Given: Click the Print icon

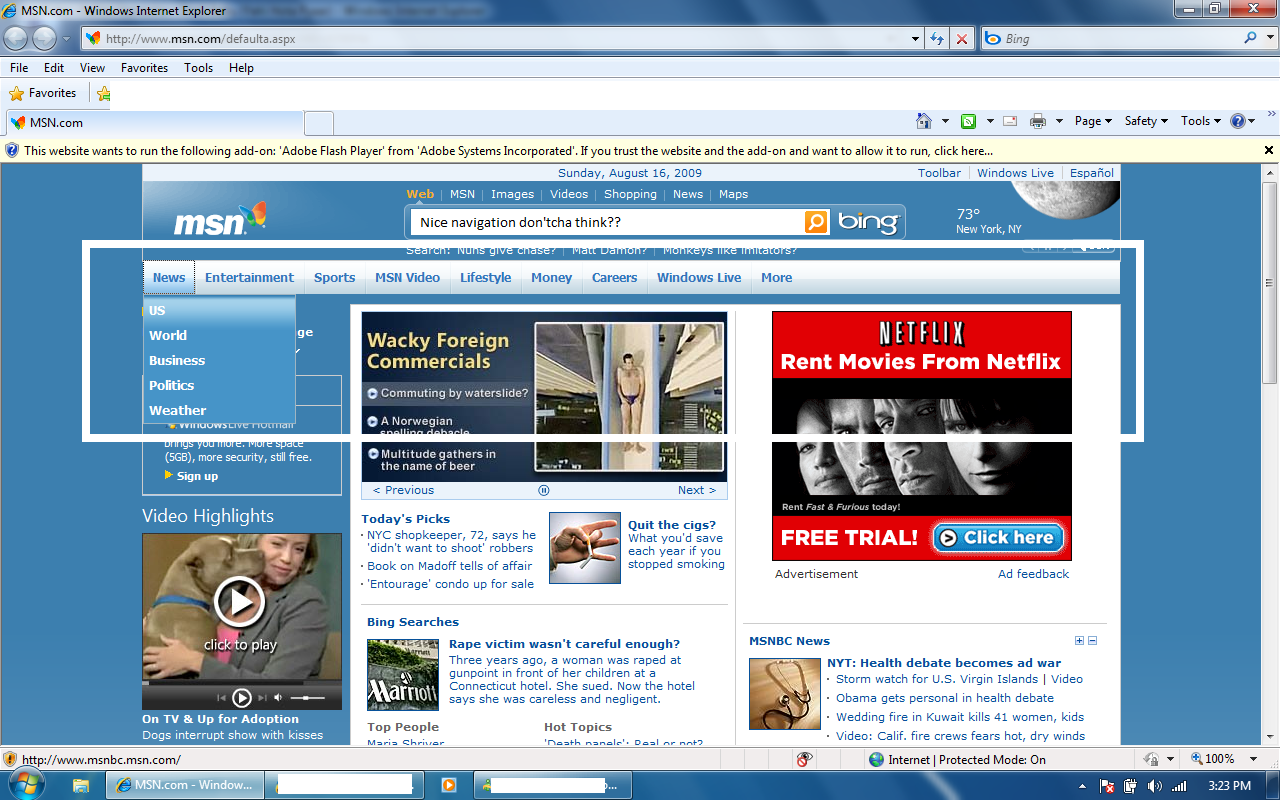Looking at the screenshot, I should point(1037,120).
